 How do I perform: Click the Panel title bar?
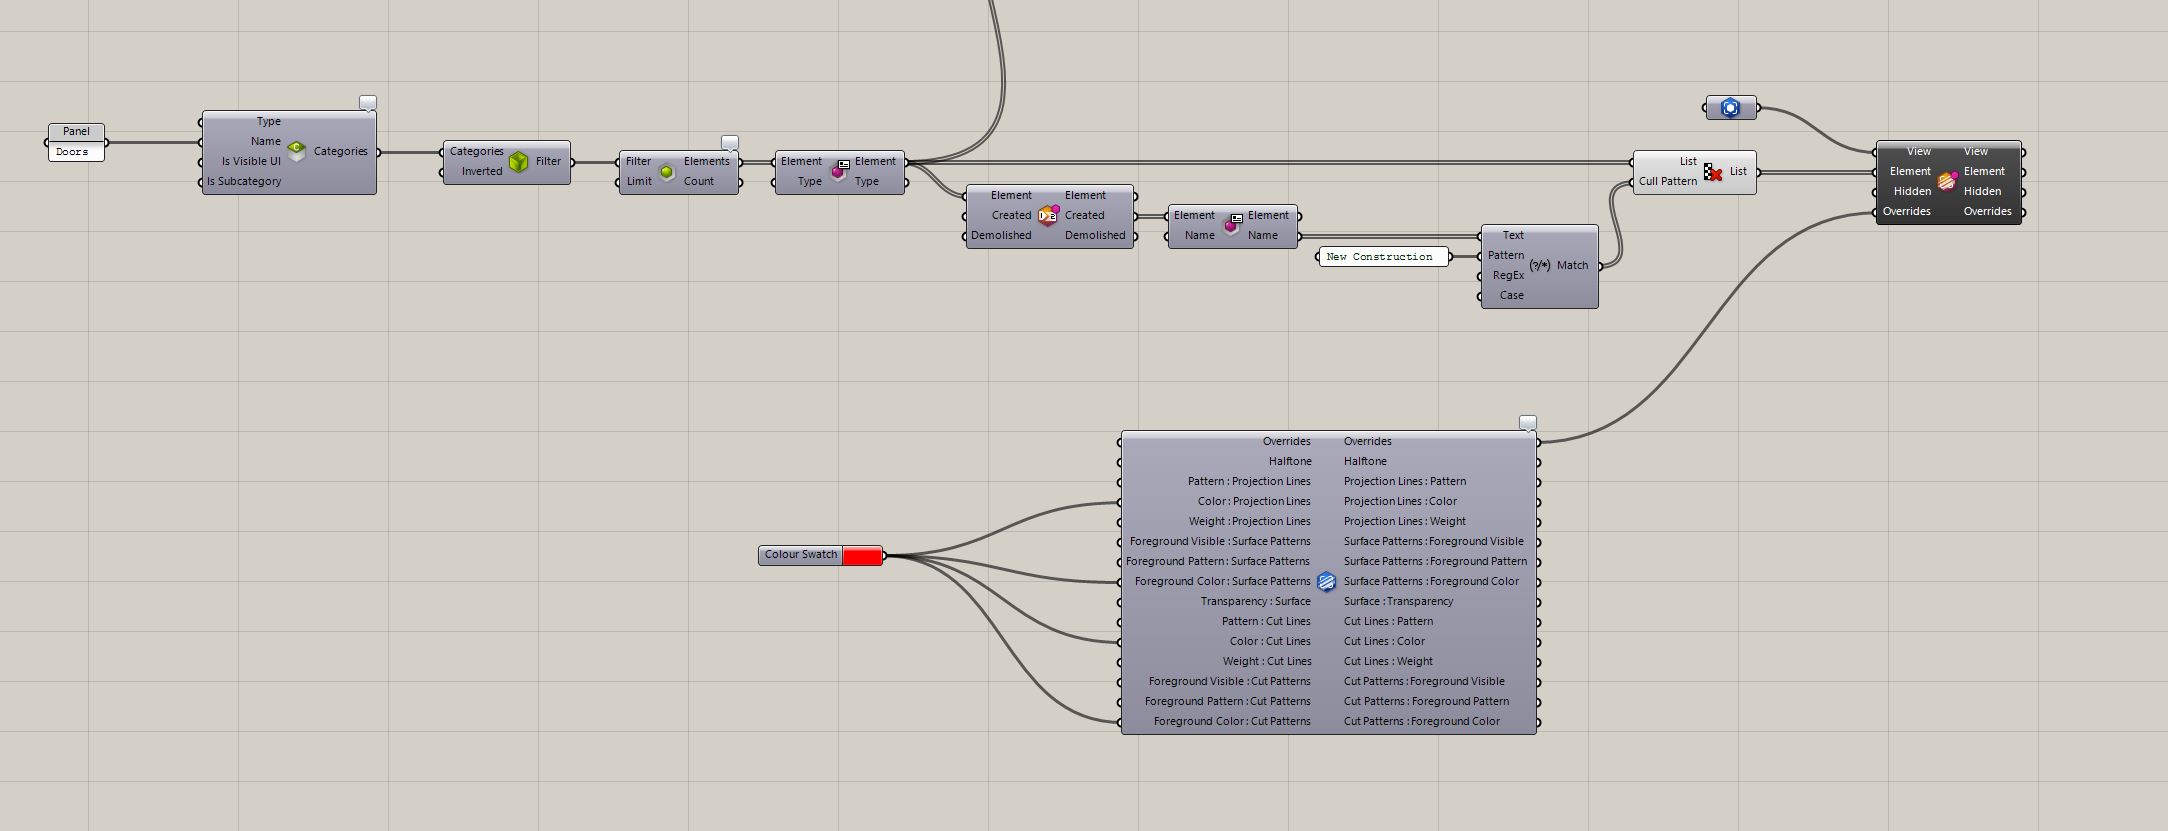pos(76,131)
